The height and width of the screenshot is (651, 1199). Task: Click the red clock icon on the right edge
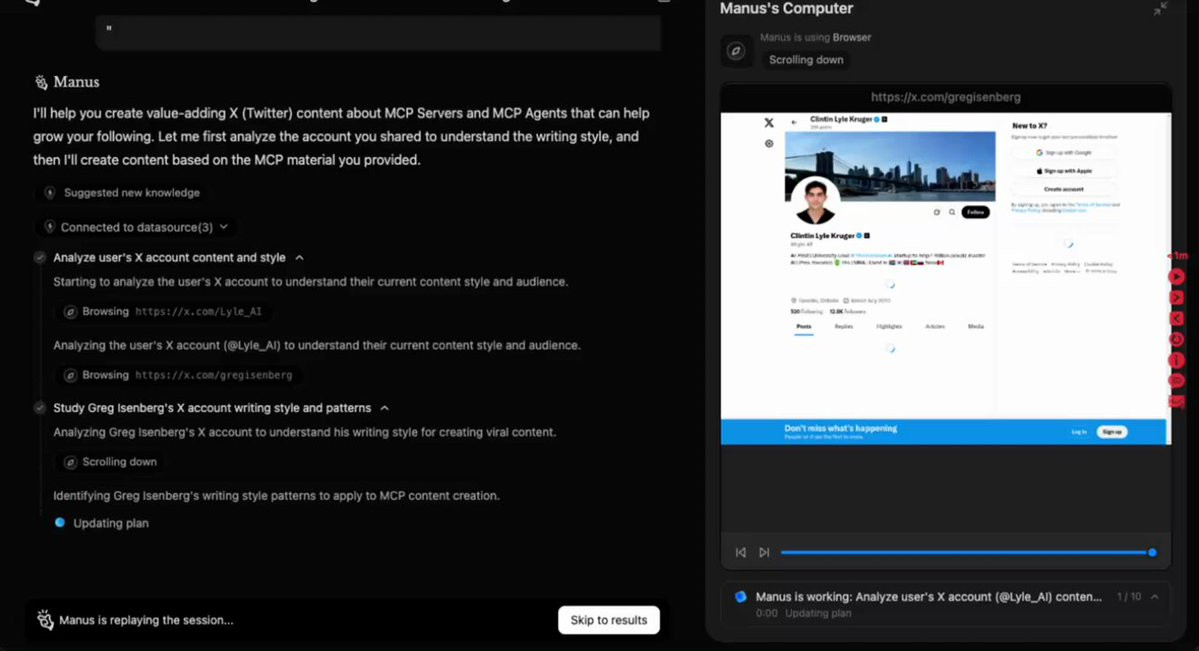tap(1177, 339)
